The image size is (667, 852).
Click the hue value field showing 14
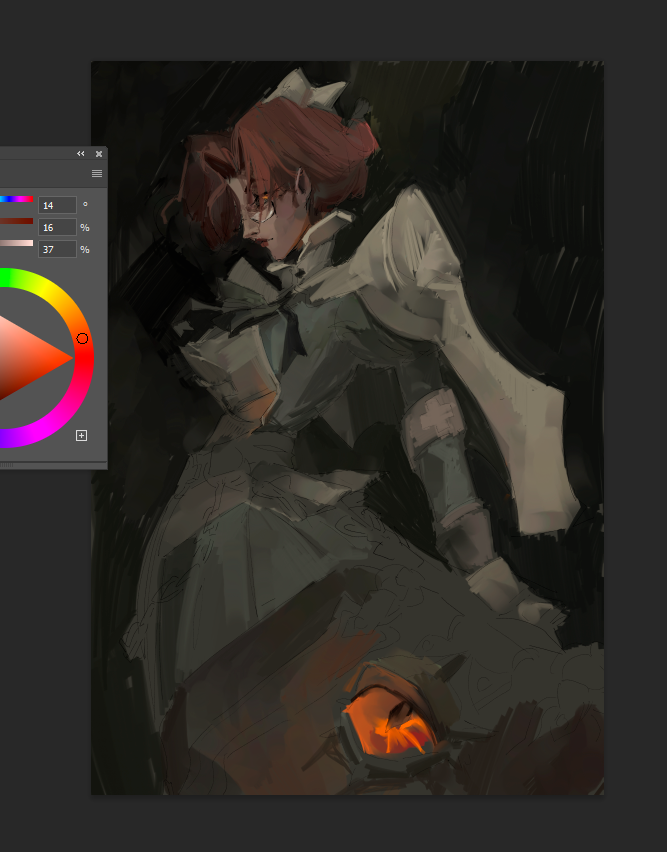57,205
